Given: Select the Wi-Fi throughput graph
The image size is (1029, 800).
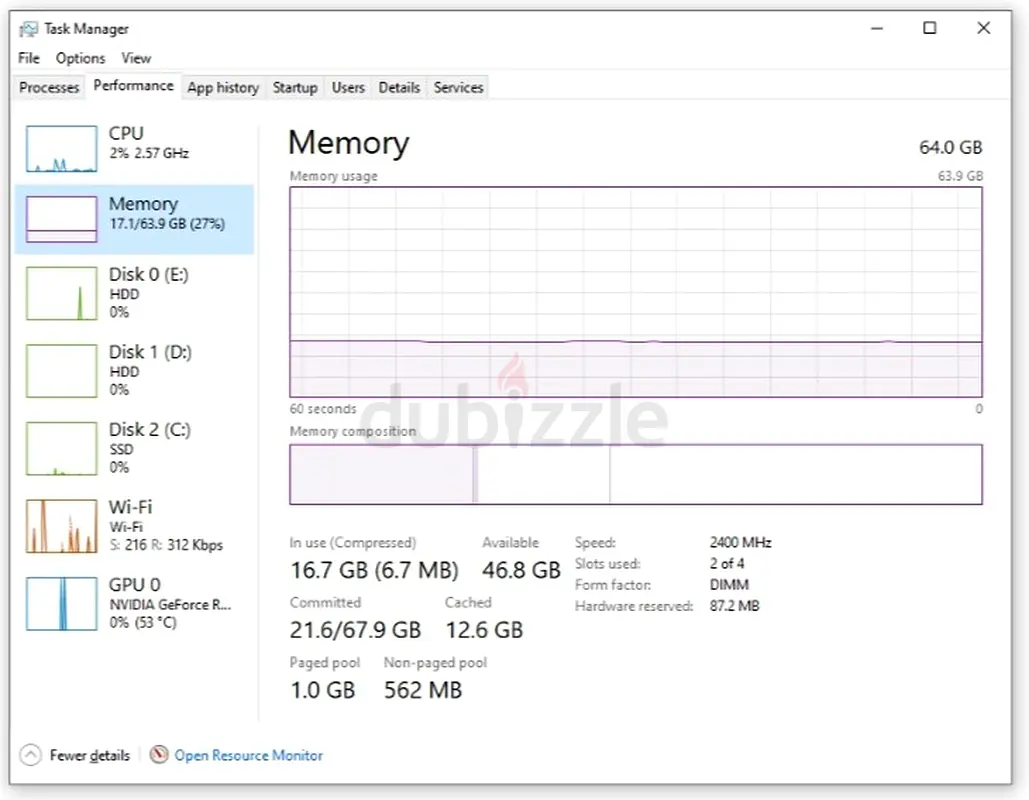Looking at the screenshot, I should 61,526.
